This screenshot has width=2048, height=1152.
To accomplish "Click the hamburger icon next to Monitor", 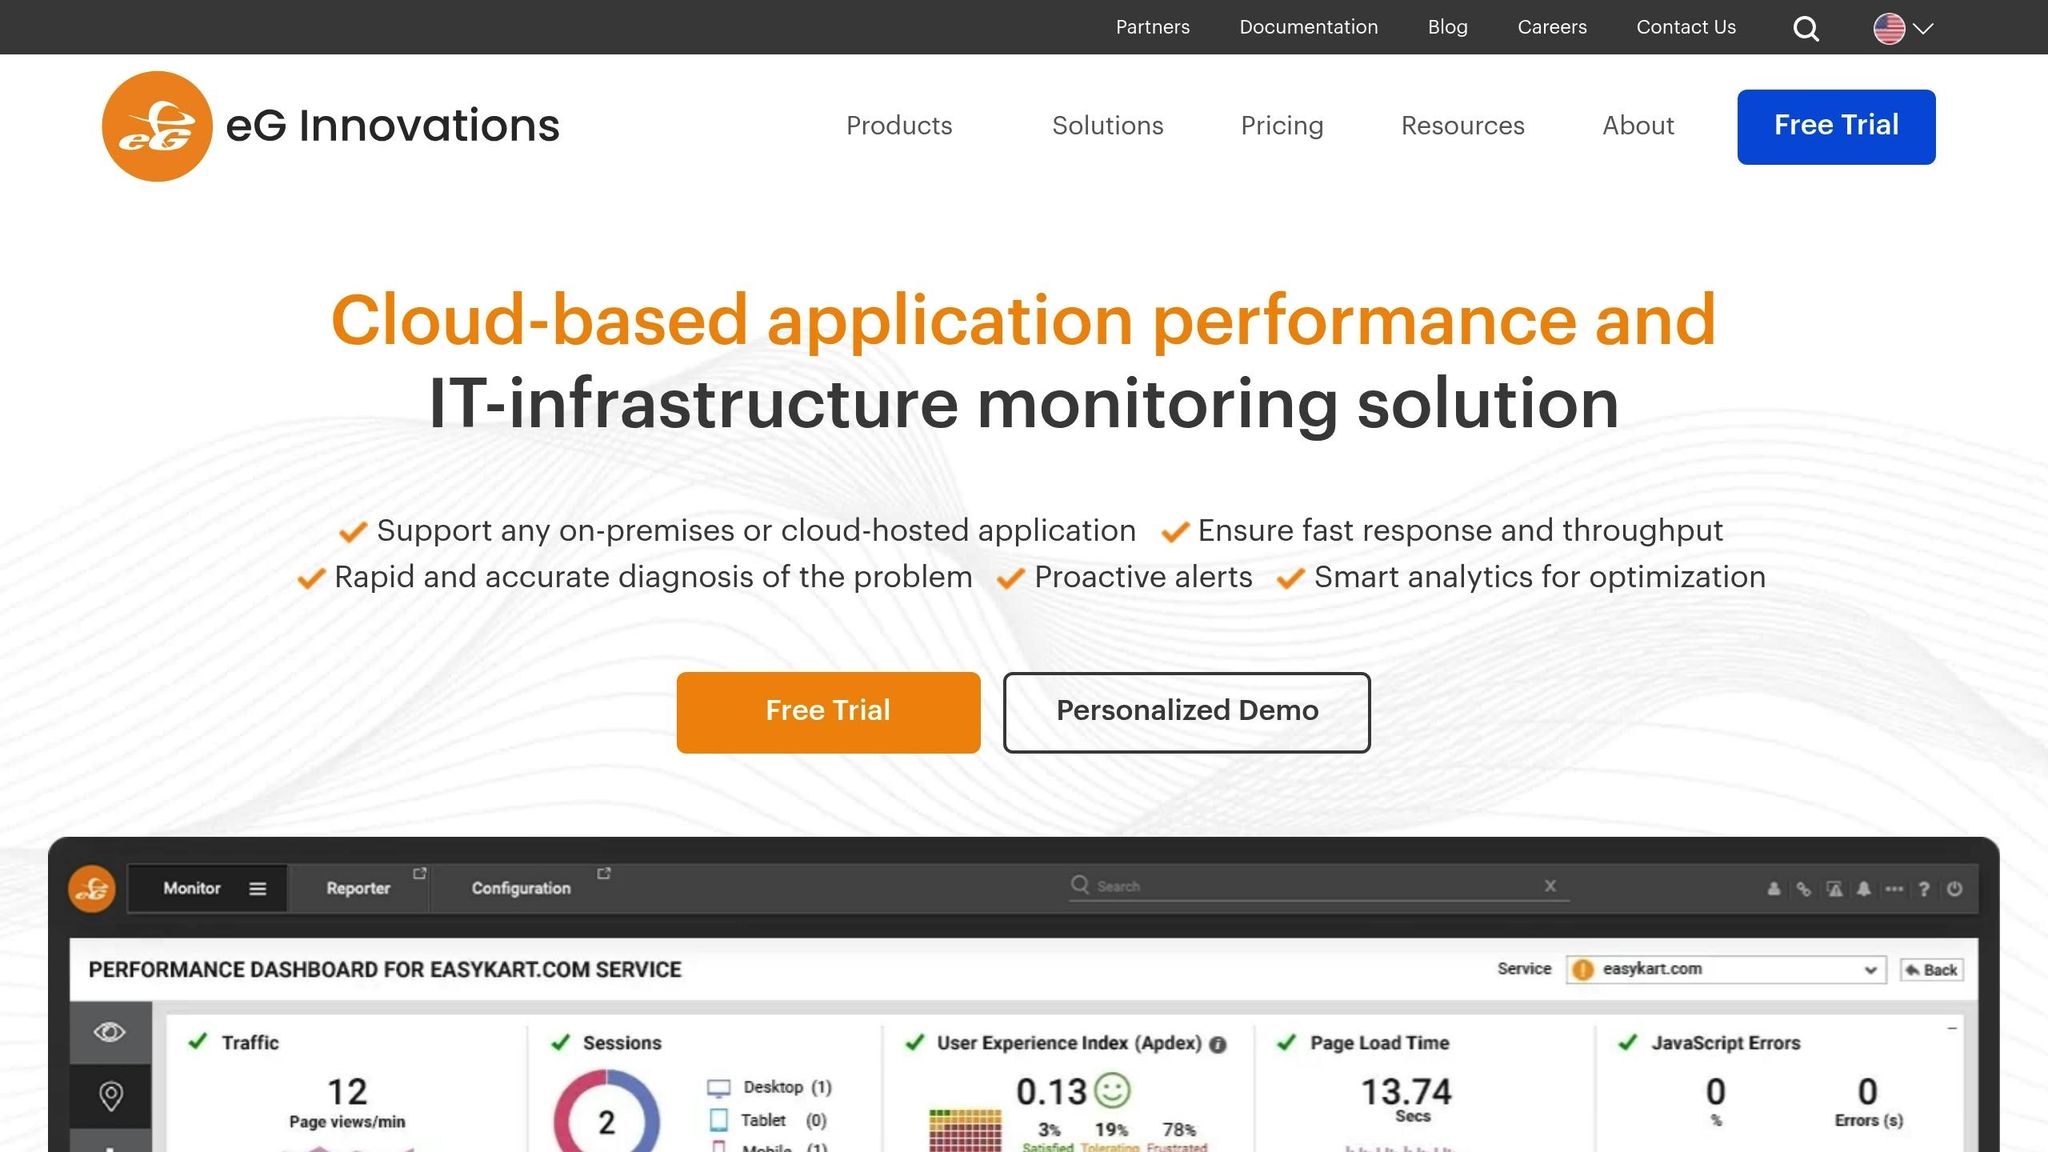I will coord(257,888).
